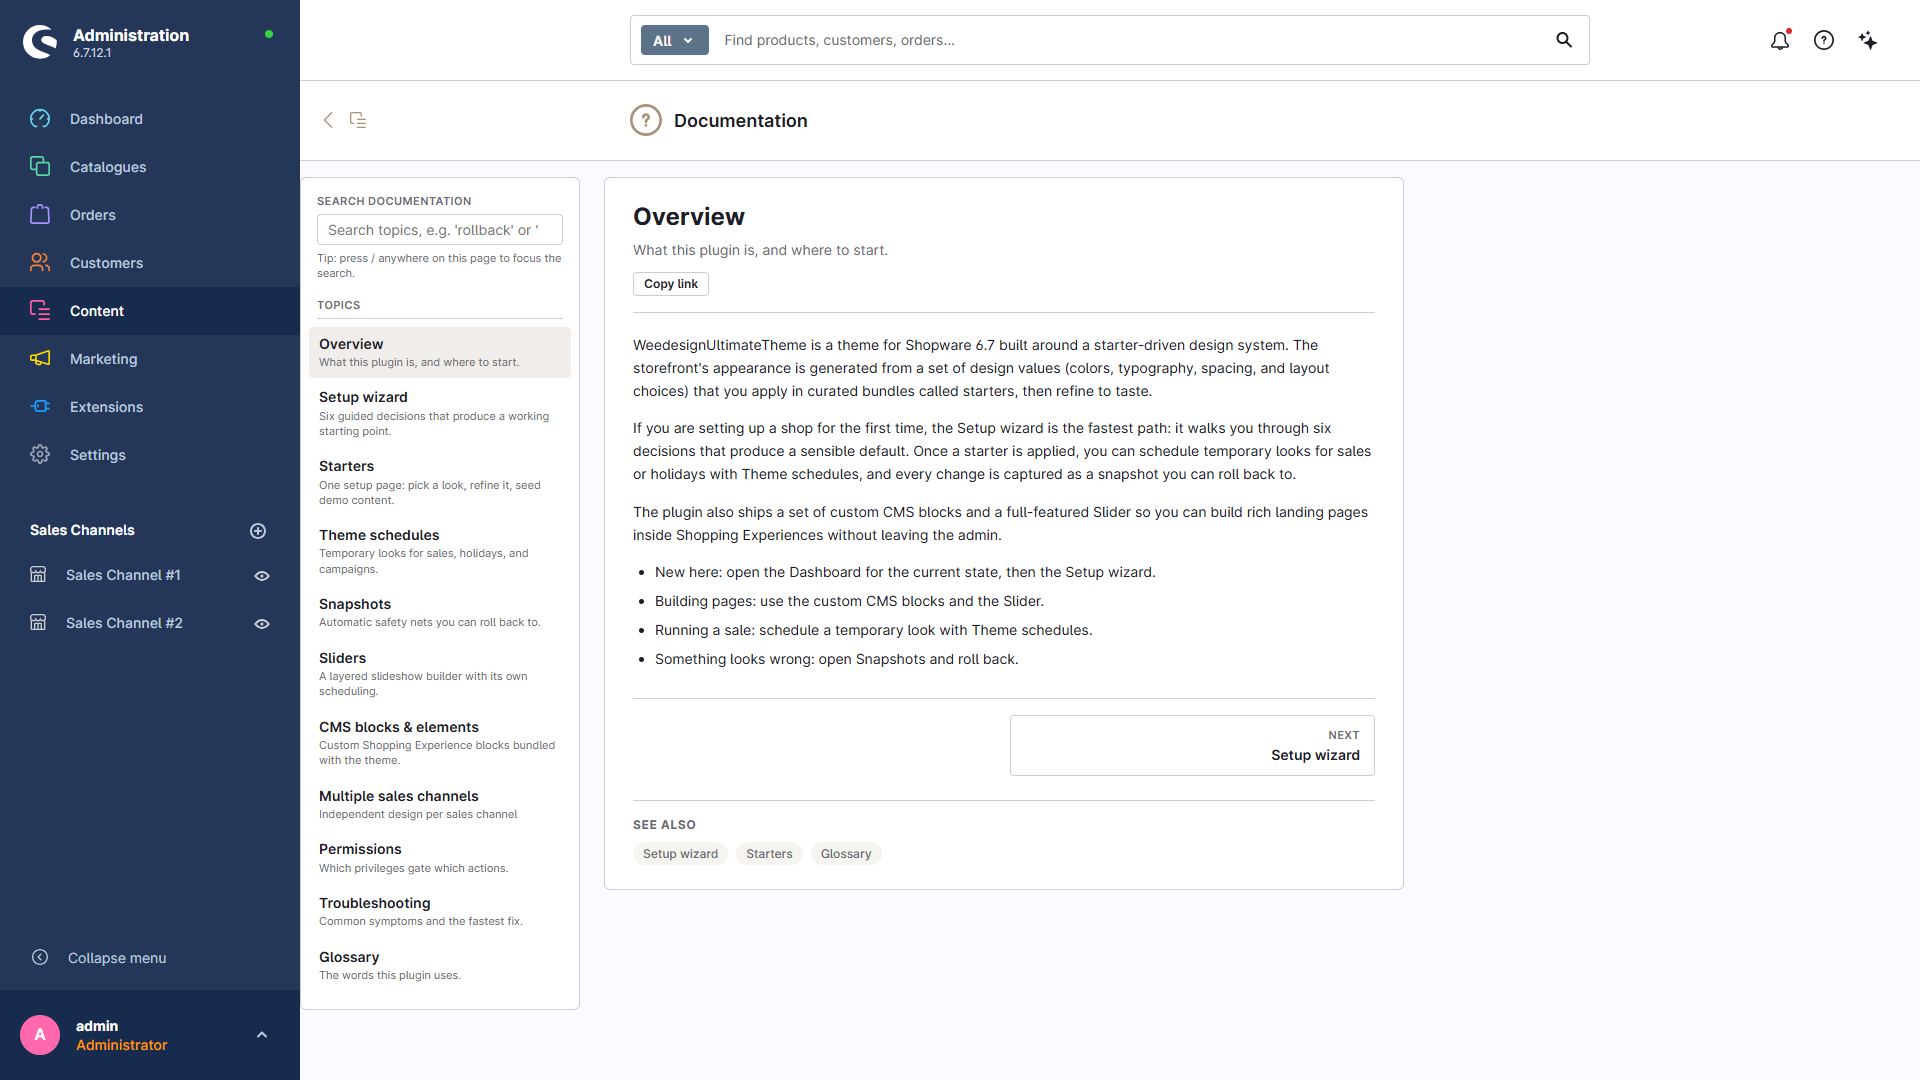The width and height of the screenshot is (1920, 1080).
Task: Select Sales Channel #2 in sidebar
Action: 124,623
